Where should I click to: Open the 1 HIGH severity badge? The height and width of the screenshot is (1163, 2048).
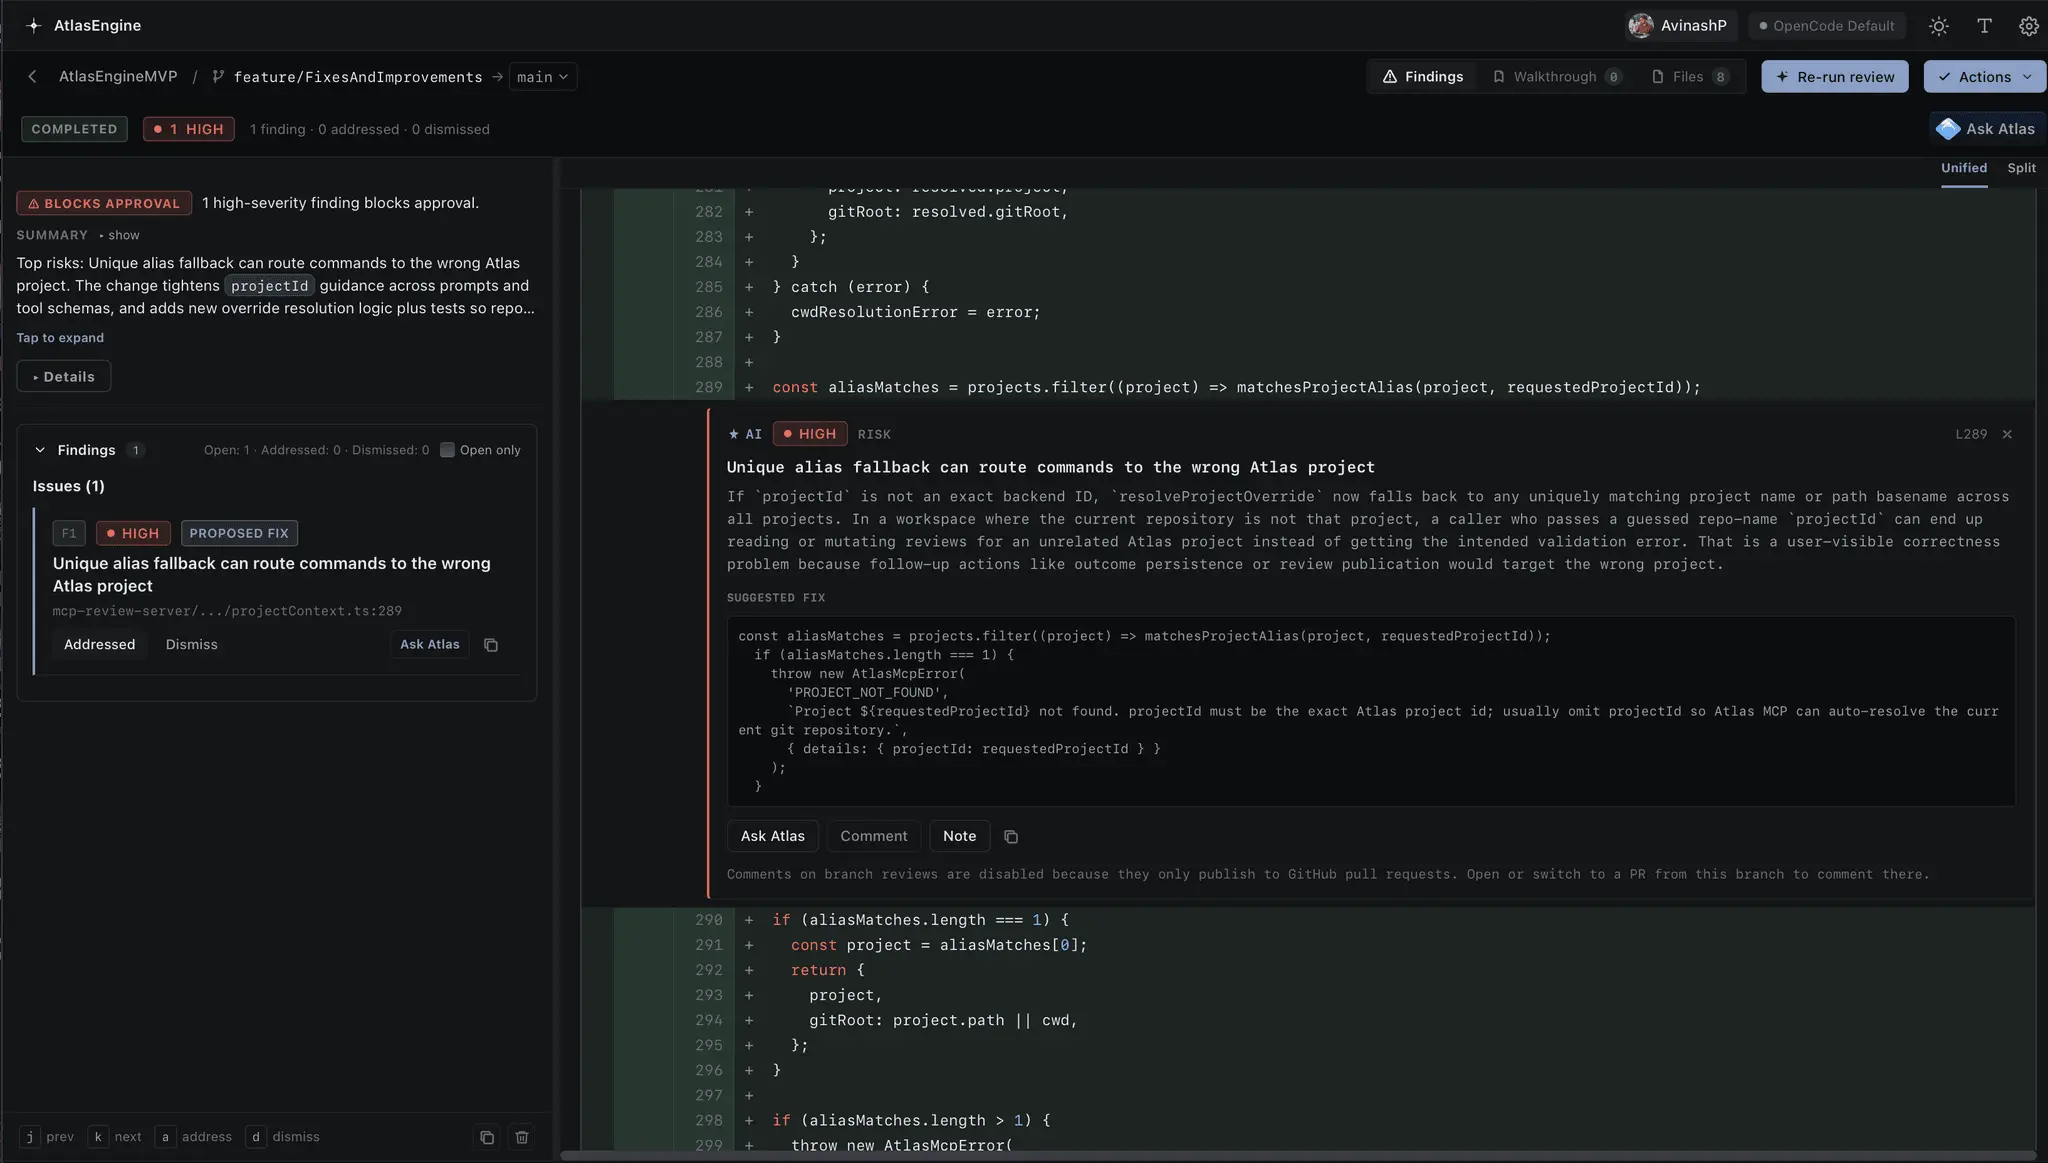click(188, 129)
